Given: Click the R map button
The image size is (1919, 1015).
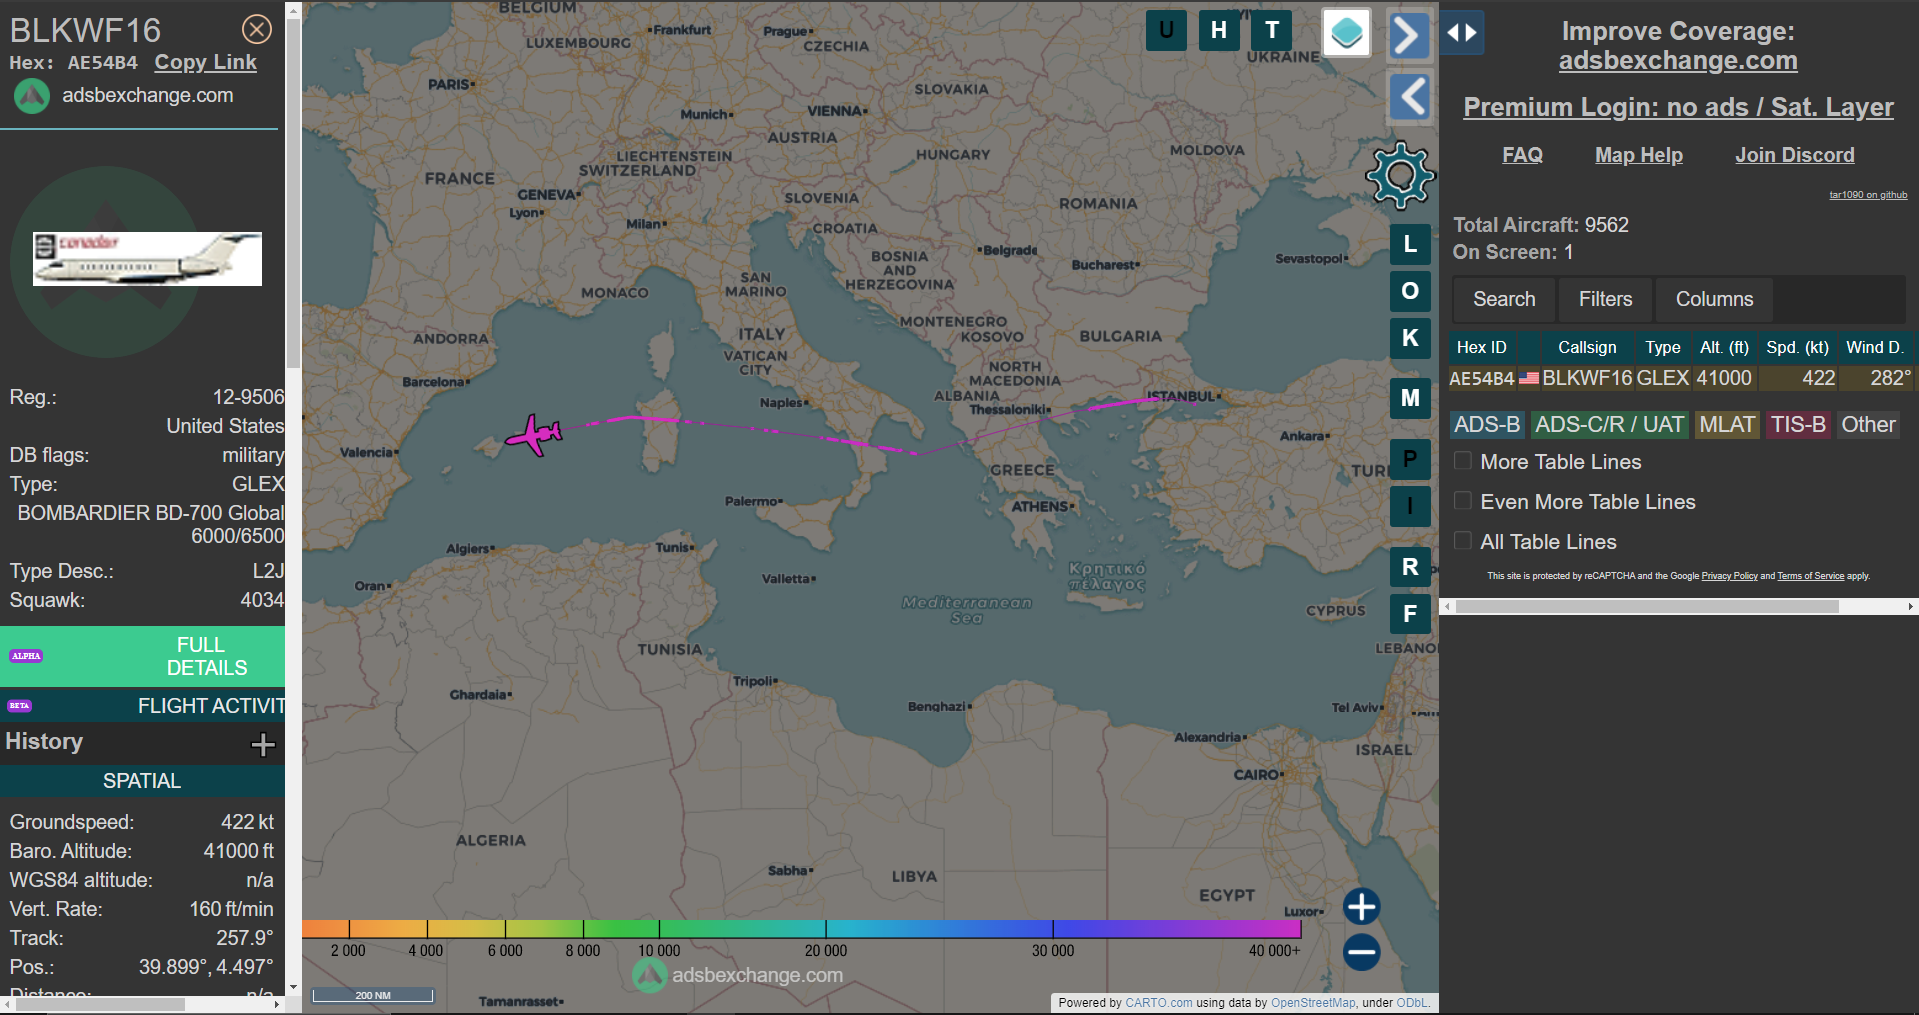Looking at the screenshot, I should click(x=1410, y=567).
